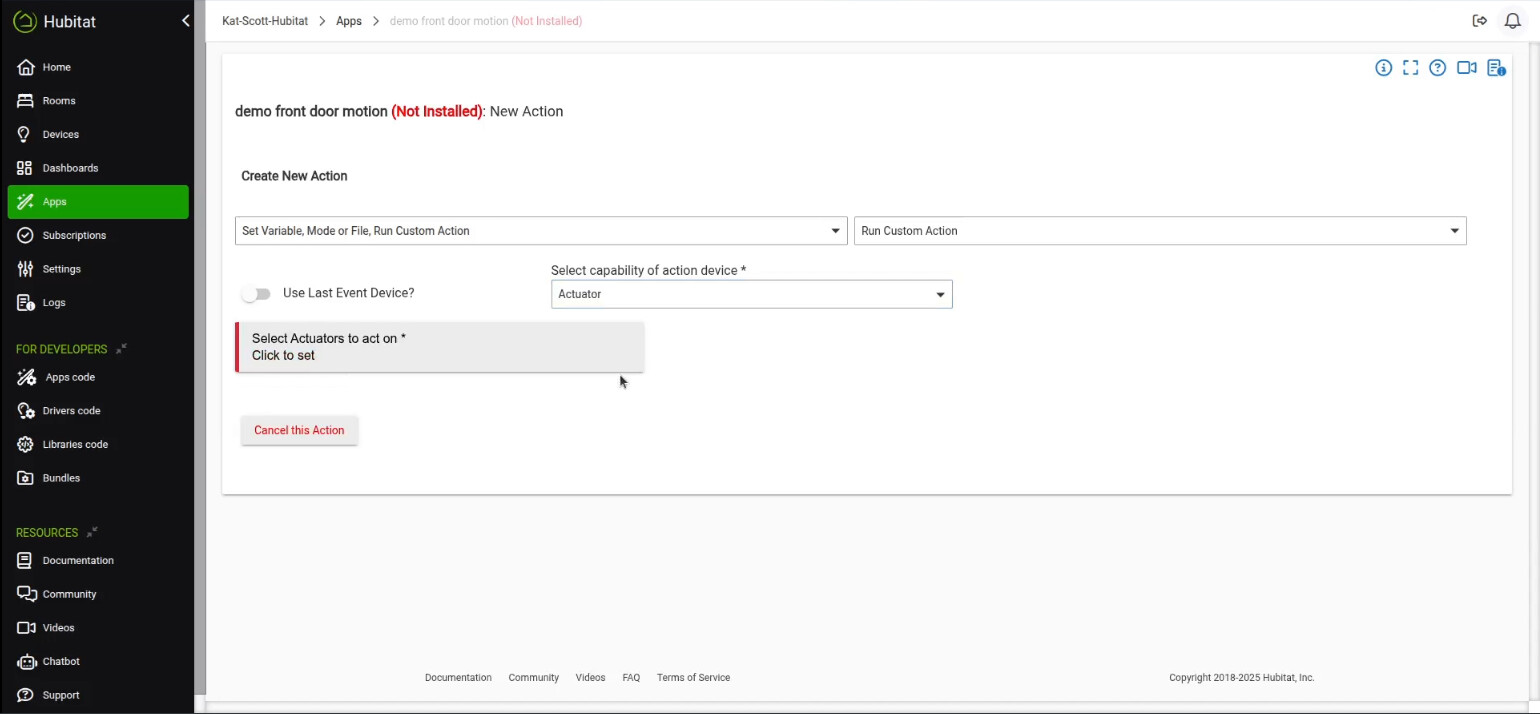
Task: Click Apps breadcrumb link
Action: (x=349, y=21)
